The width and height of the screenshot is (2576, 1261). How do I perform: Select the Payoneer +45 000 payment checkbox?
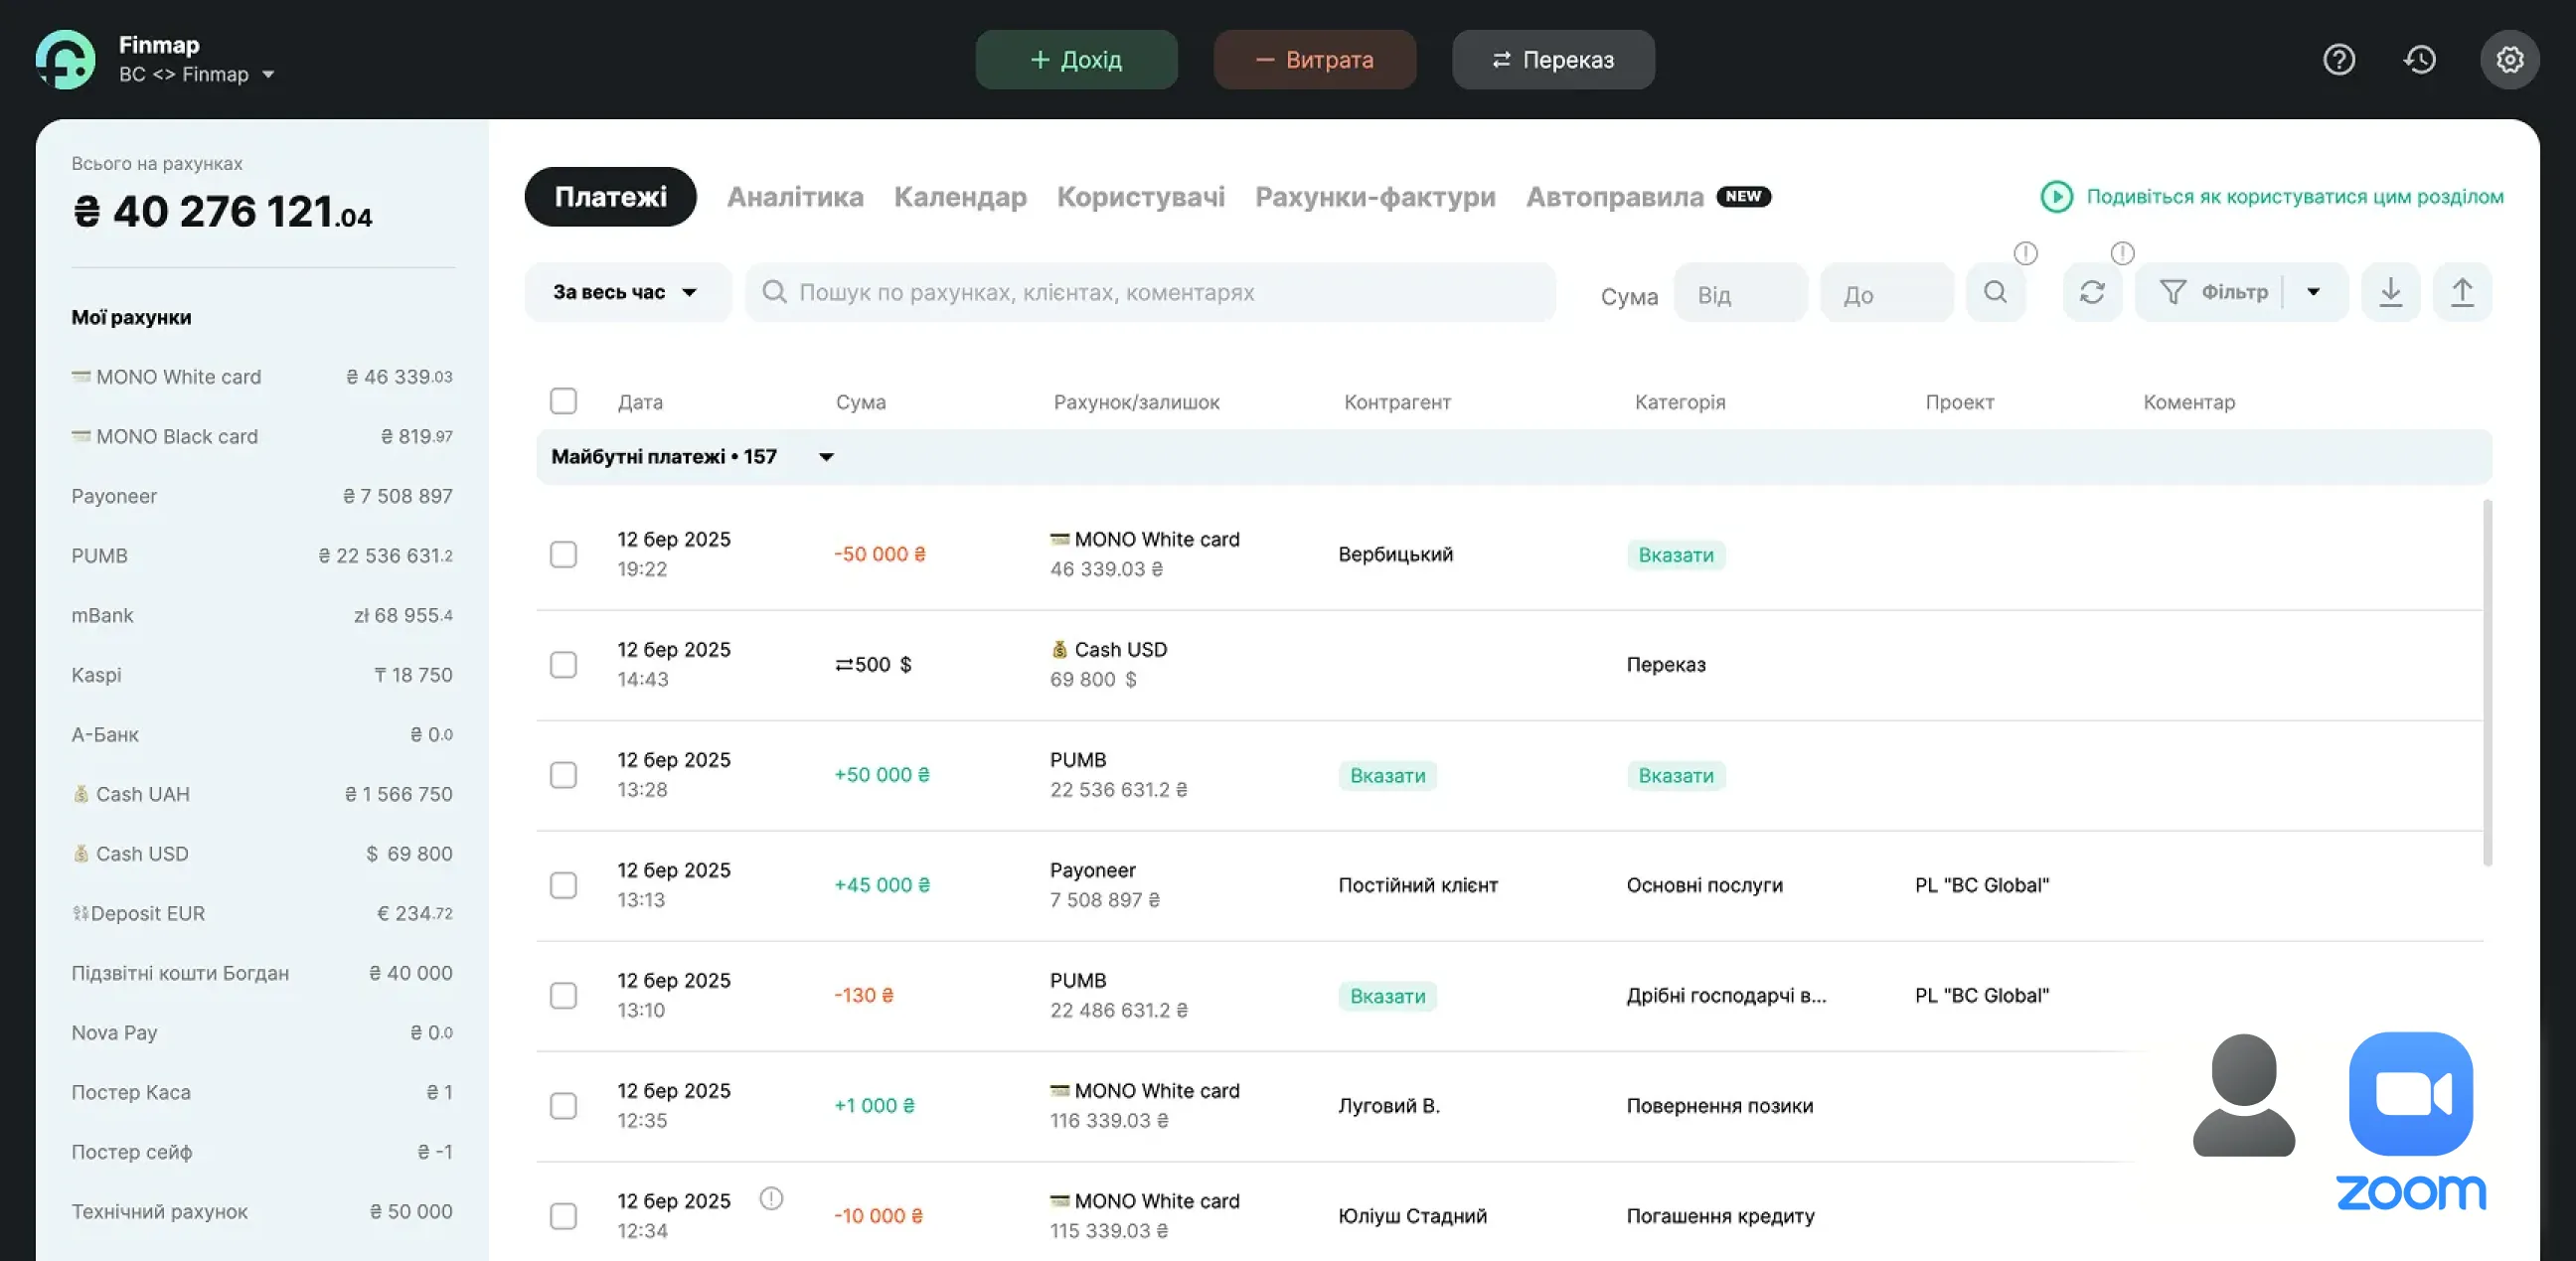(563, 885)
